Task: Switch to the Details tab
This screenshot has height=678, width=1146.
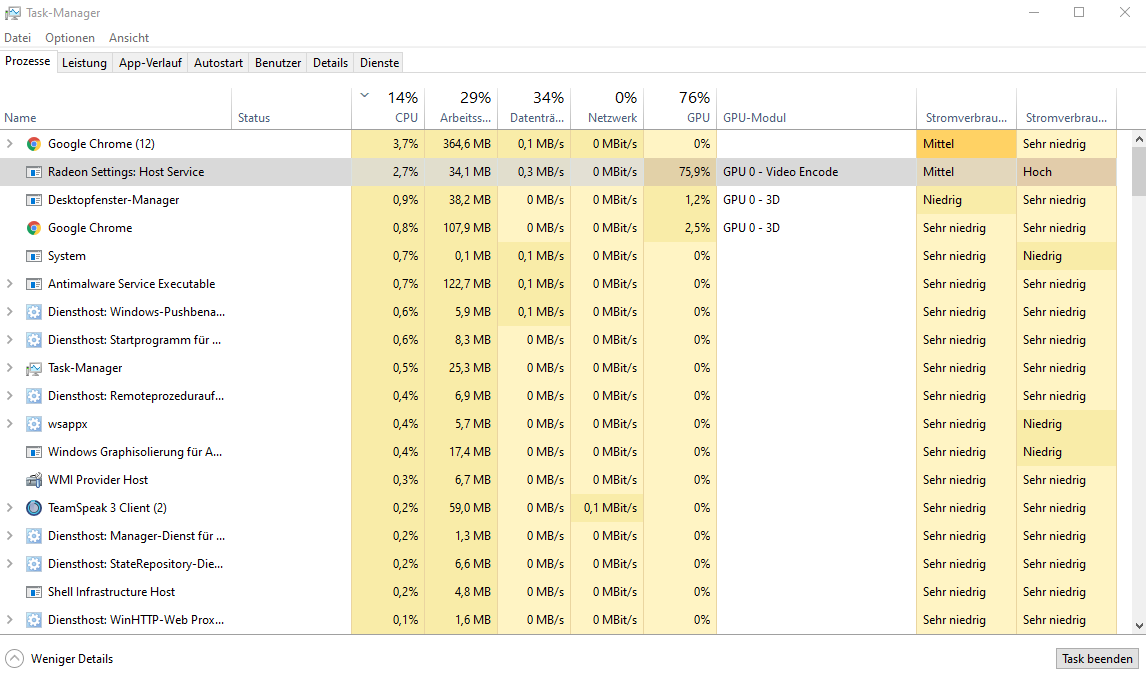Action: click(330, 63)
